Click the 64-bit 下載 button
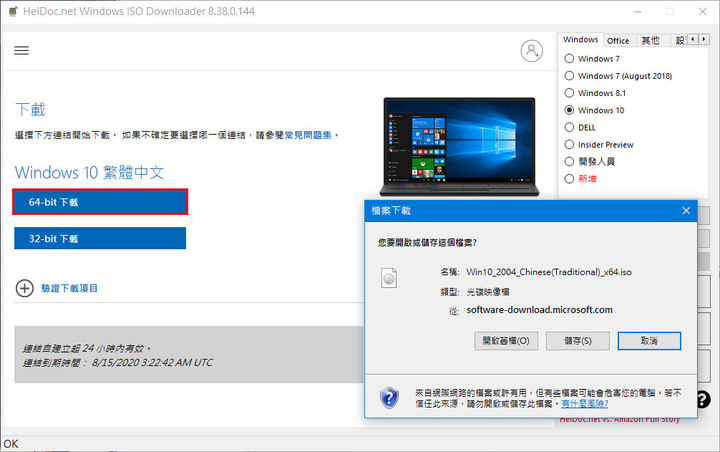The width and height of the screenshot is (720, 452). [x=100, y=202]
